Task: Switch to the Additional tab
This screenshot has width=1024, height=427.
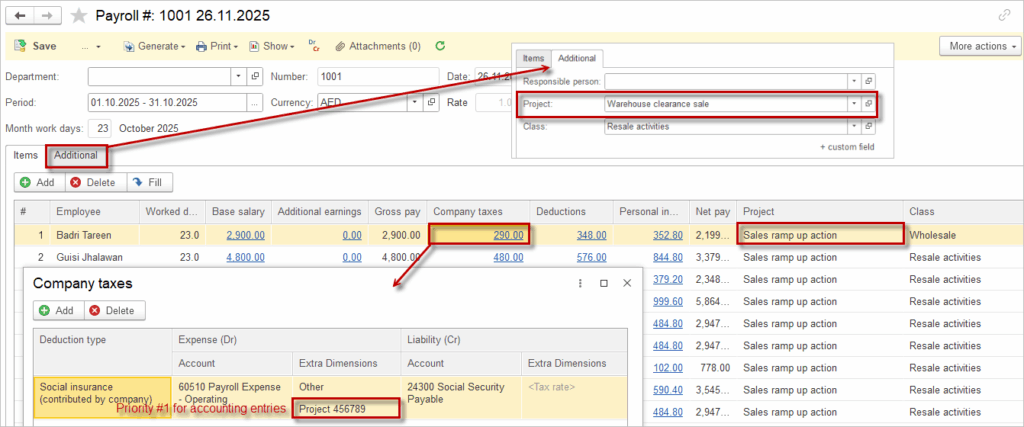Action: (76, 155)
